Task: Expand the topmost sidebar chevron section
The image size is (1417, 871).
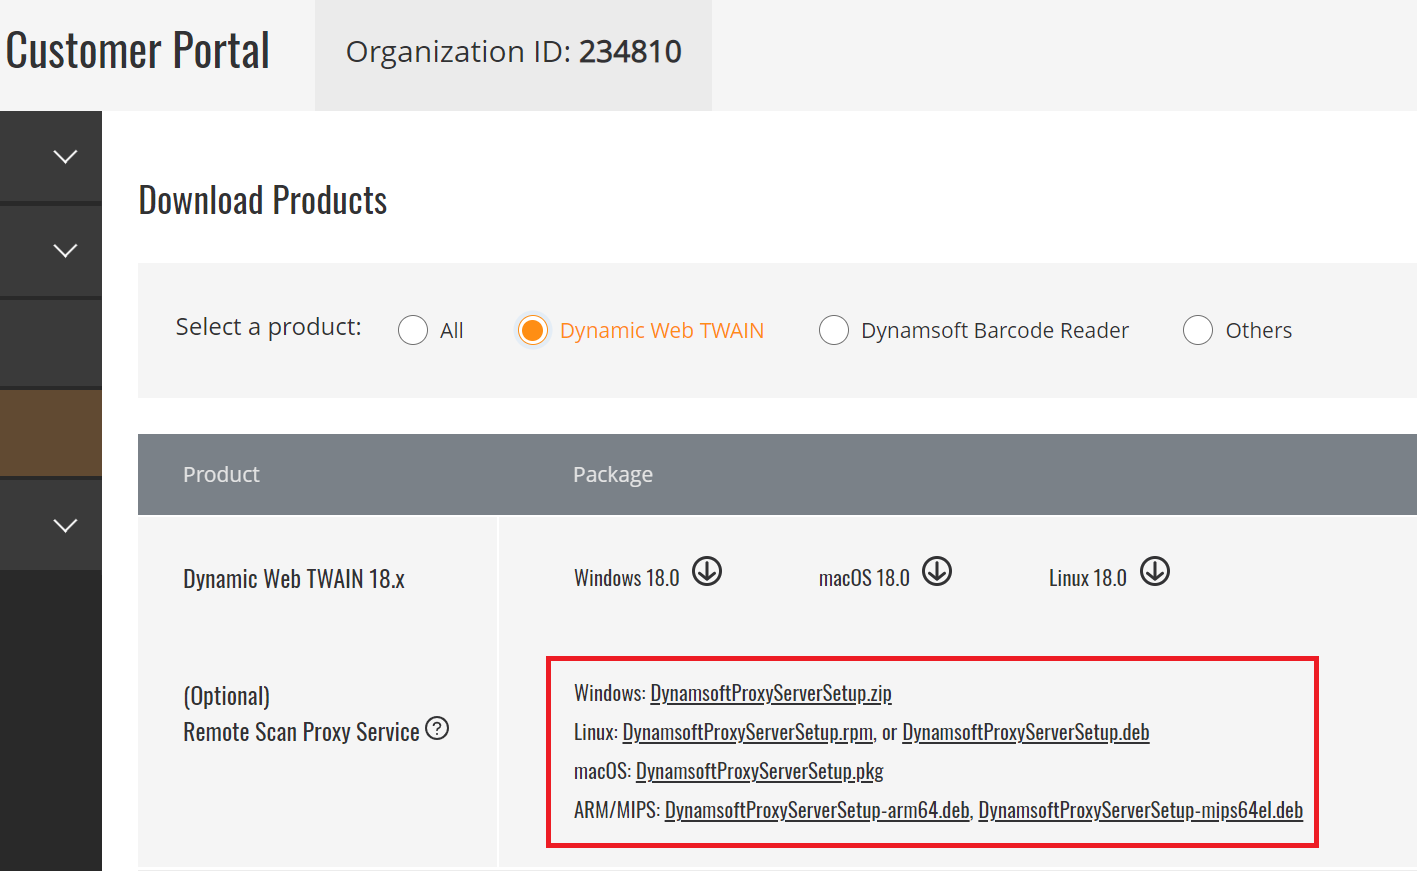Action: pyautogui.click(x=65, y=157)
